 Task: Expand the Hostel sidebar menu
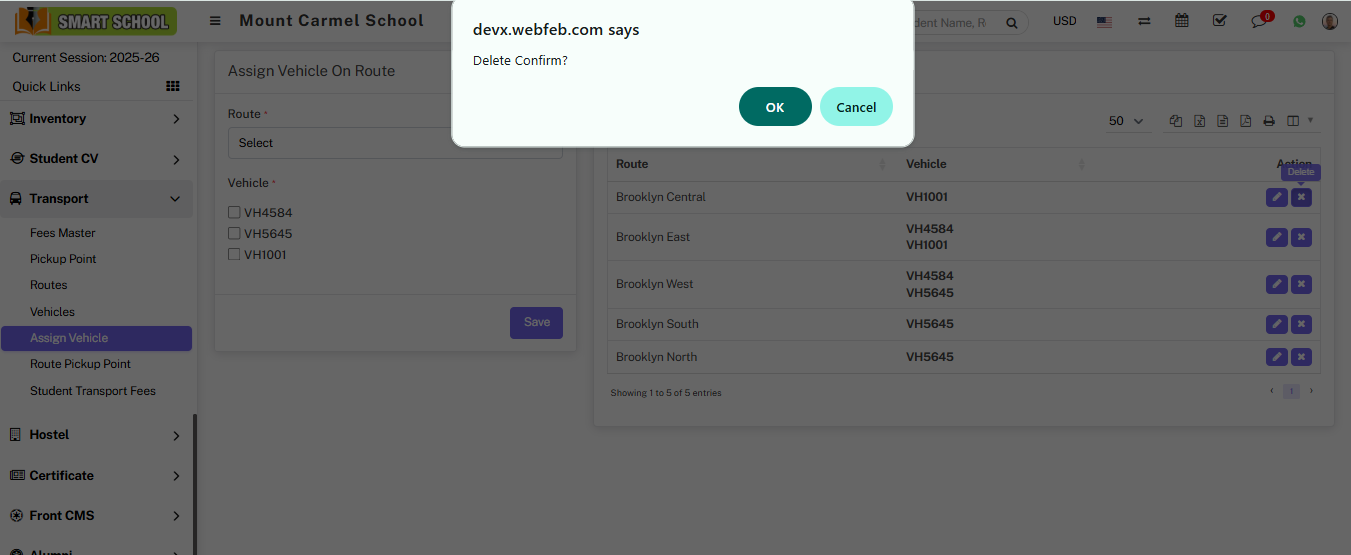click(x=96, y=435)
